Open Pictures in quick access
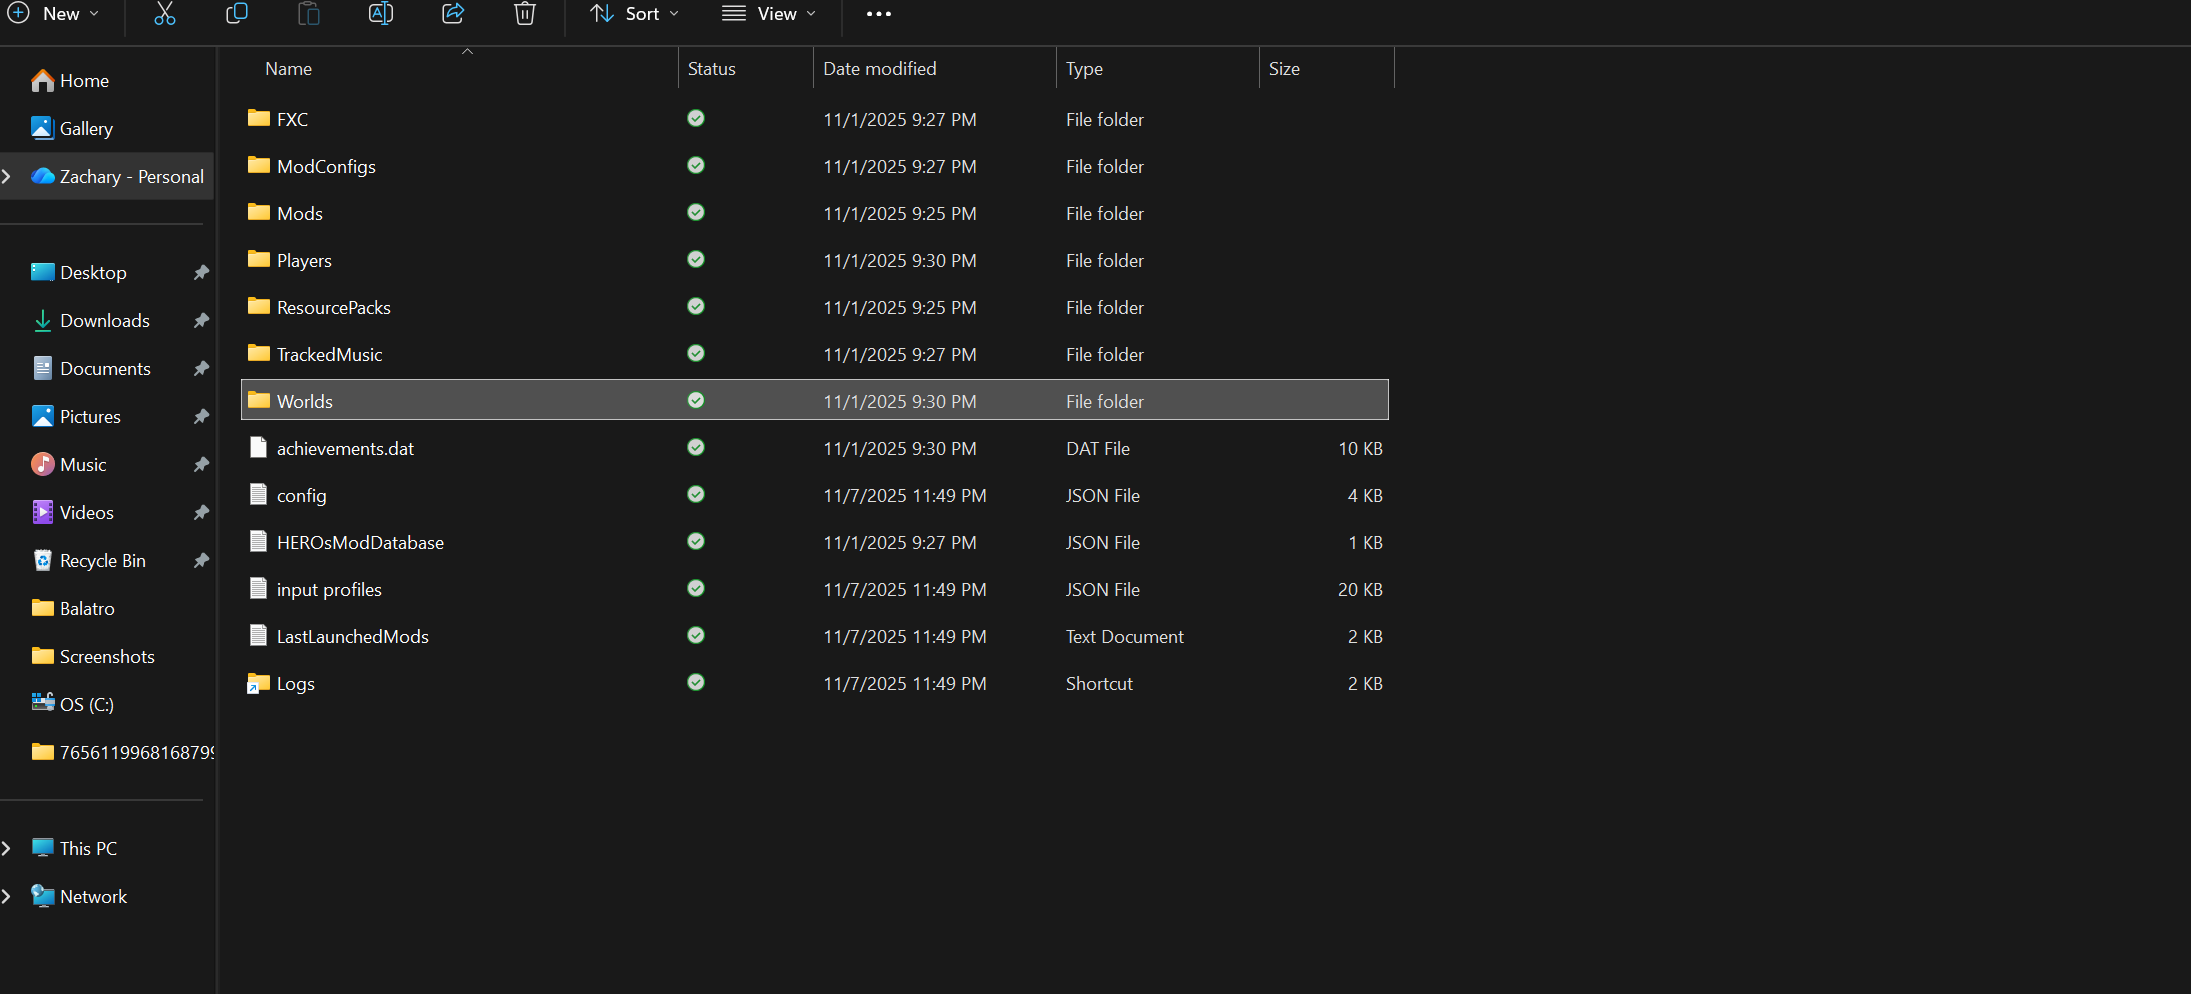The height and width of the screenshot is (994, 2191). pos(90,417)
